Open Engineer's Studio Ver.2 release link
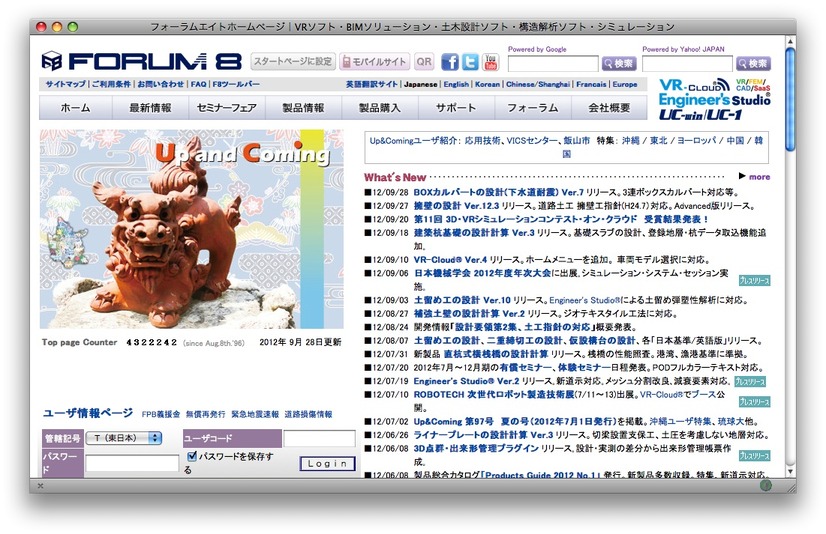This screenshot has width=826, height=534. [466, 381]
